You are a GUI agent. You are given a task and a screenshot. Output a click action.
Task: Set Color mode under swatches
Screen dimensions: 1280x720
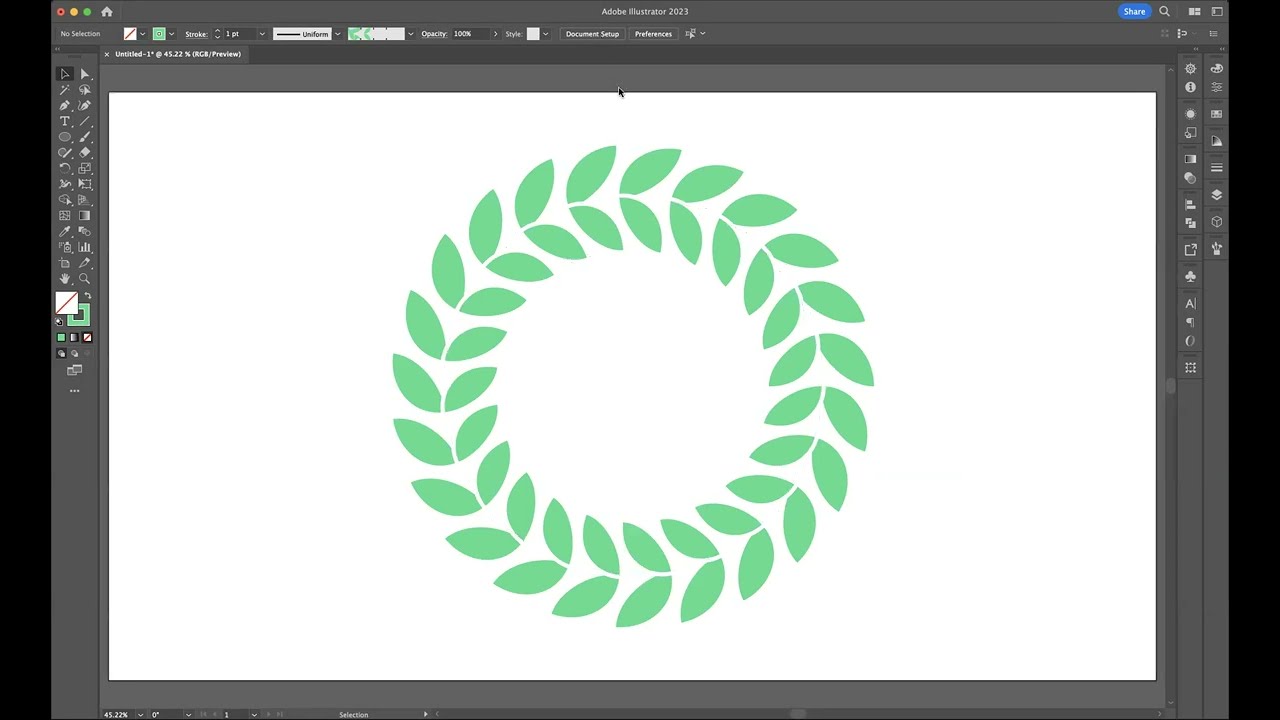(61, 338)
